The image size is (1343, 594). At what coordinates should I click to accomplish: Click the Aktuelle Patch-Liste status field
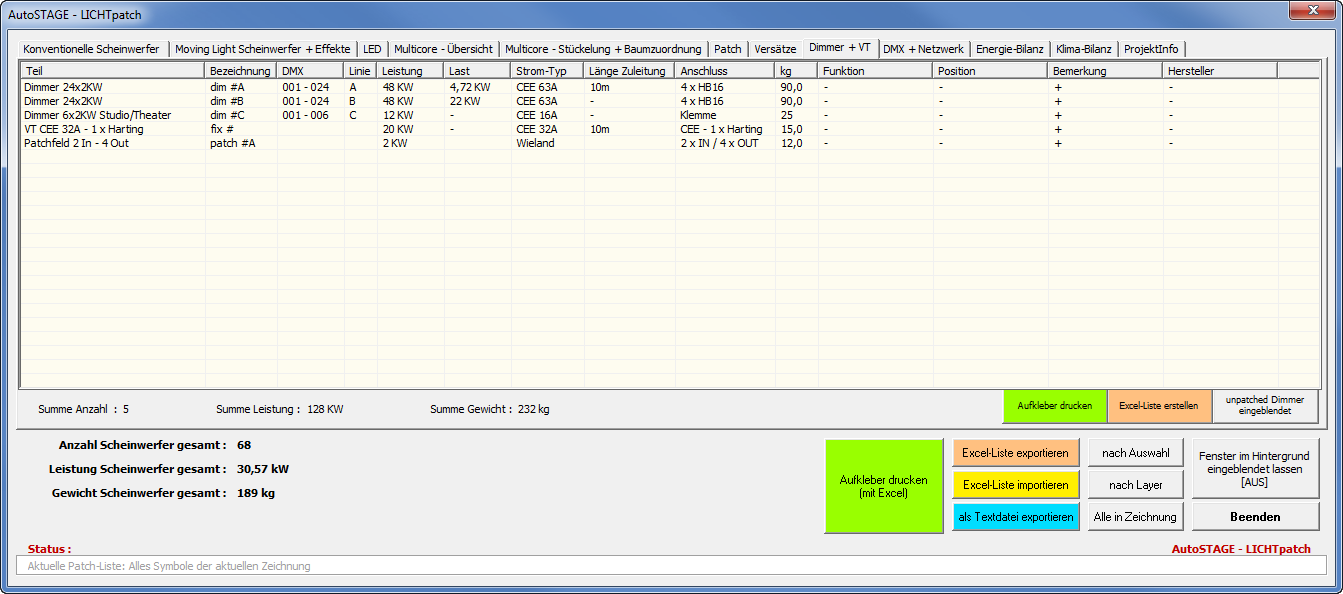(670, 566)
